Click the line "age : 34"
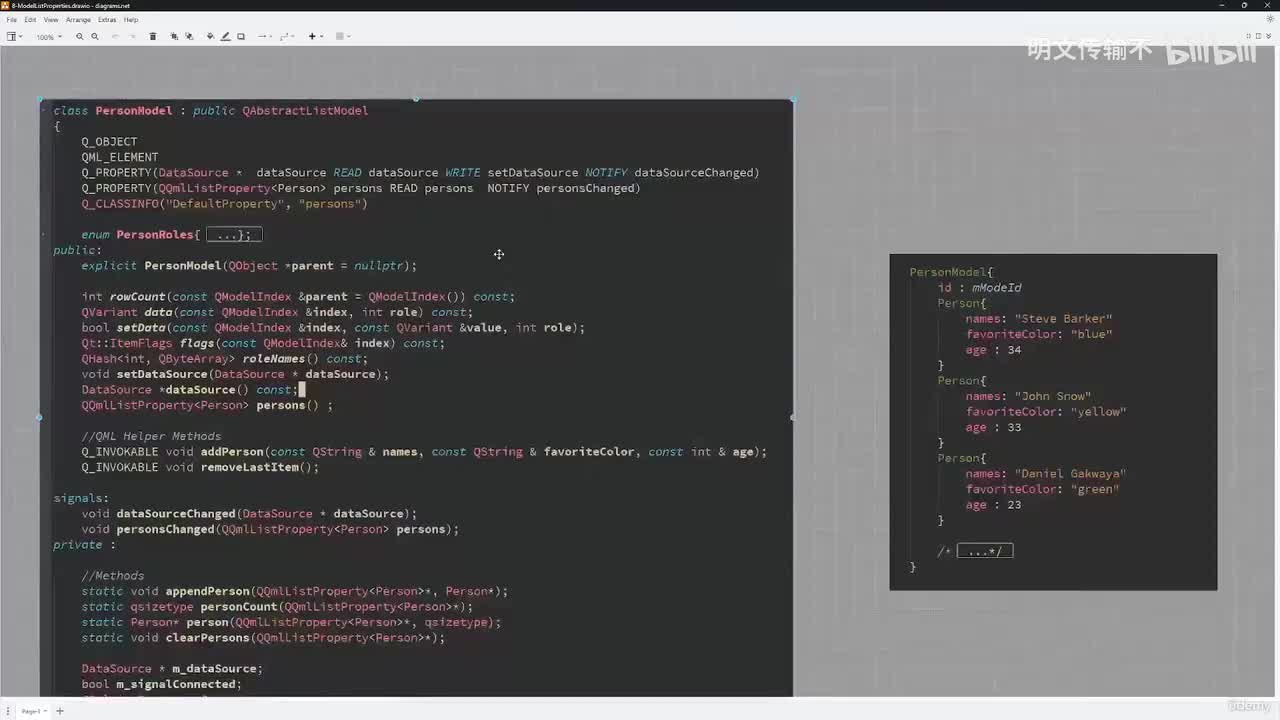 coord(994,350)
